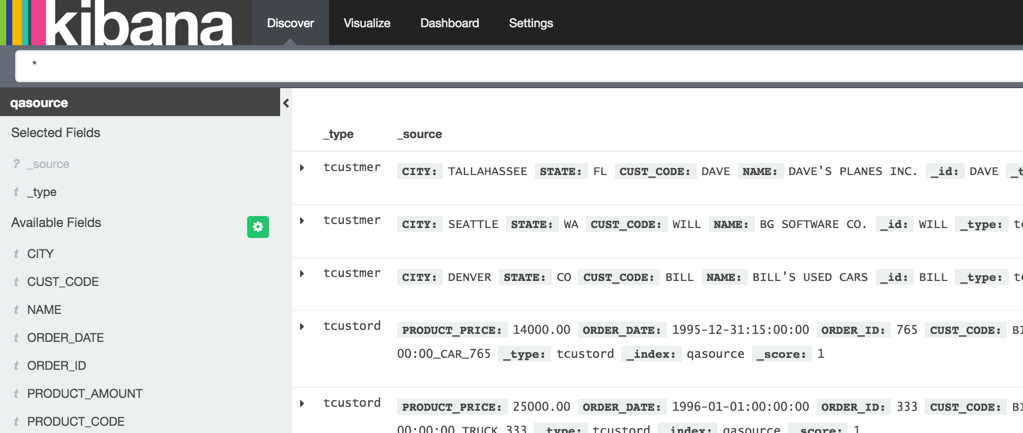Go to the Settings tab

pos(530,23)
